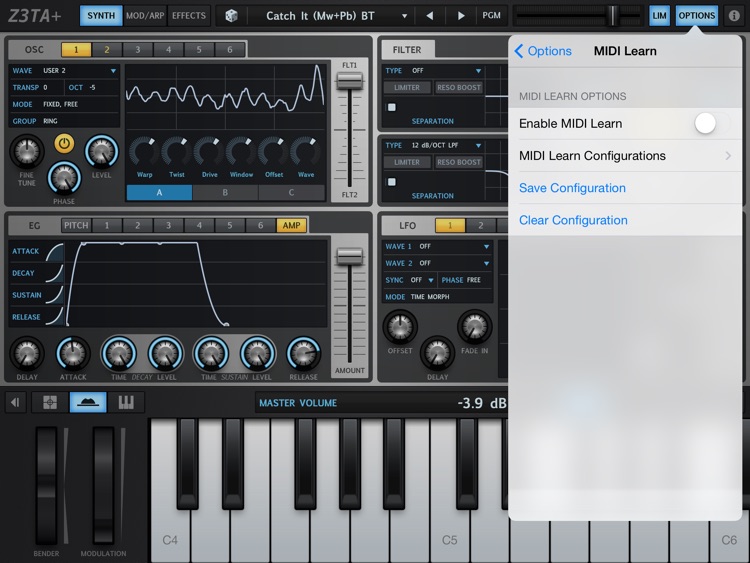Toggle second filter Reso Boost button
Screen dimensions: 750x563
tap(459, 162)
